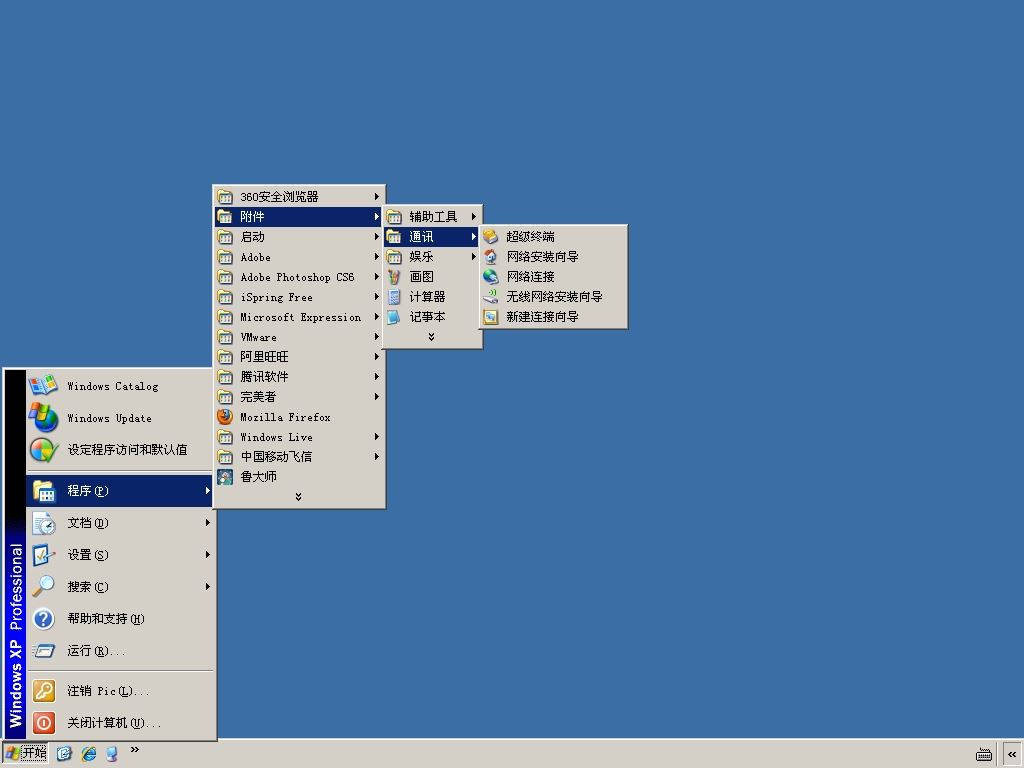Click 关闭计算机(U)... to shut down
This screenshot has height=768, width=1024.
(x=120, y=723)
